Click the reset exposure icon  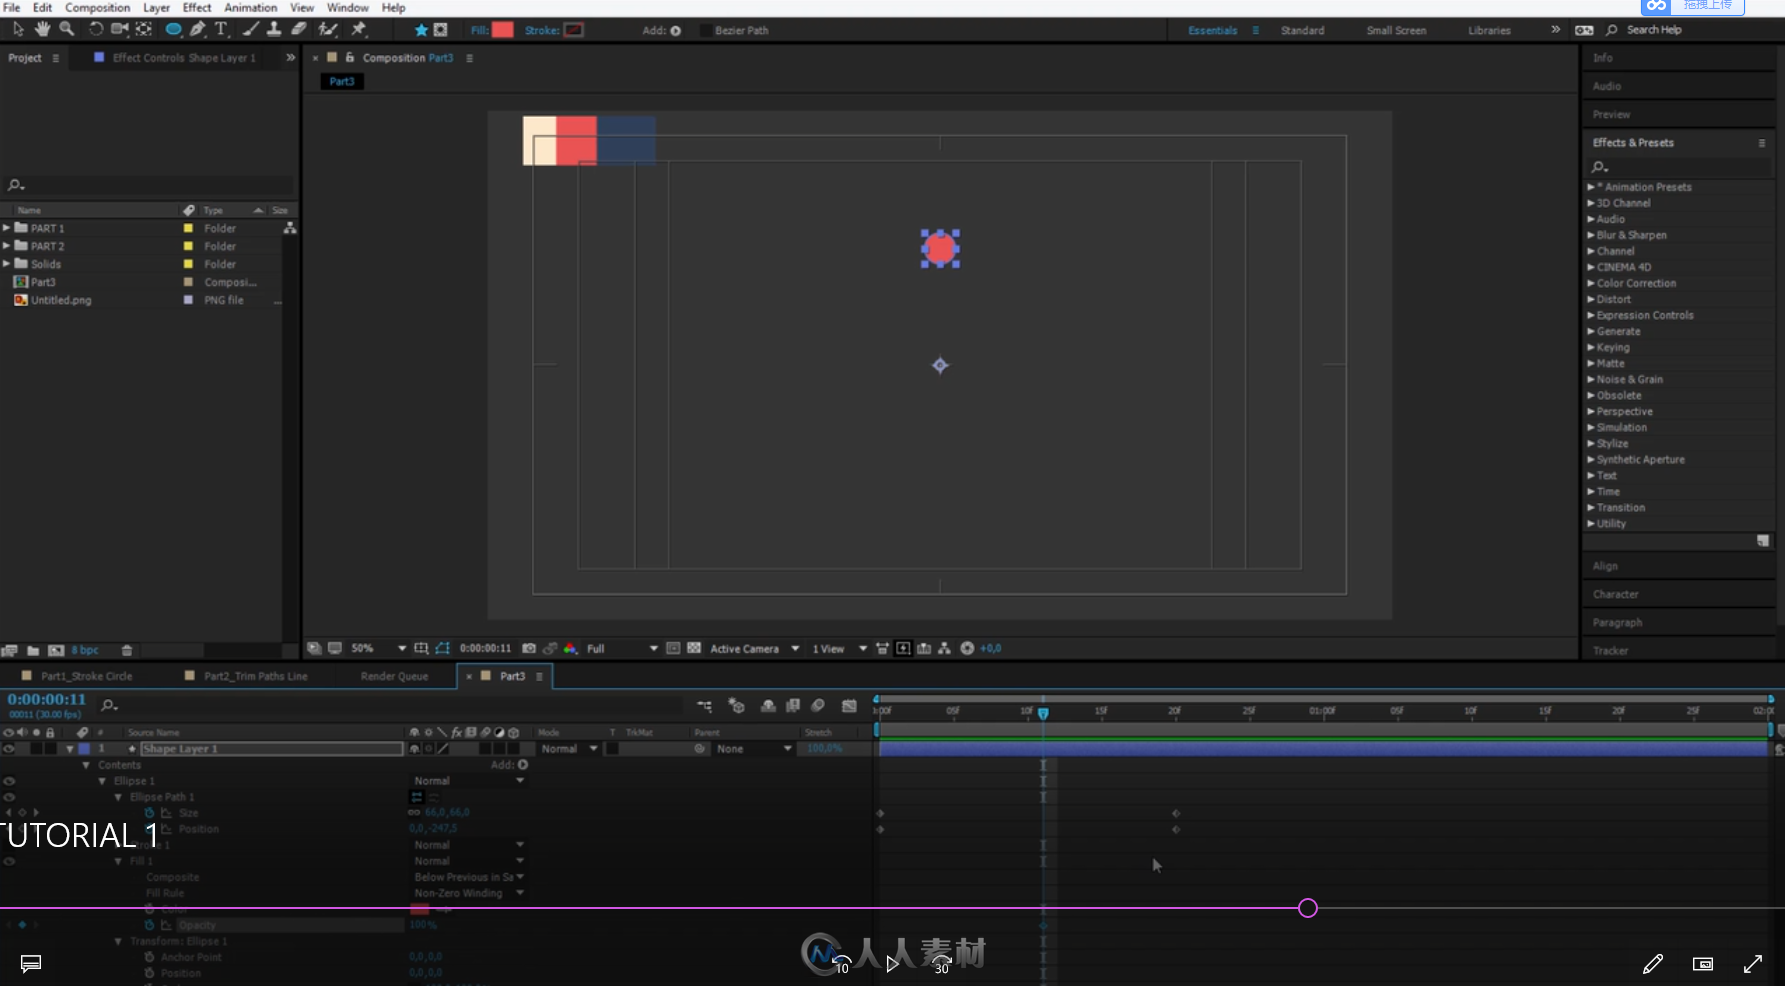click(967, 648)
